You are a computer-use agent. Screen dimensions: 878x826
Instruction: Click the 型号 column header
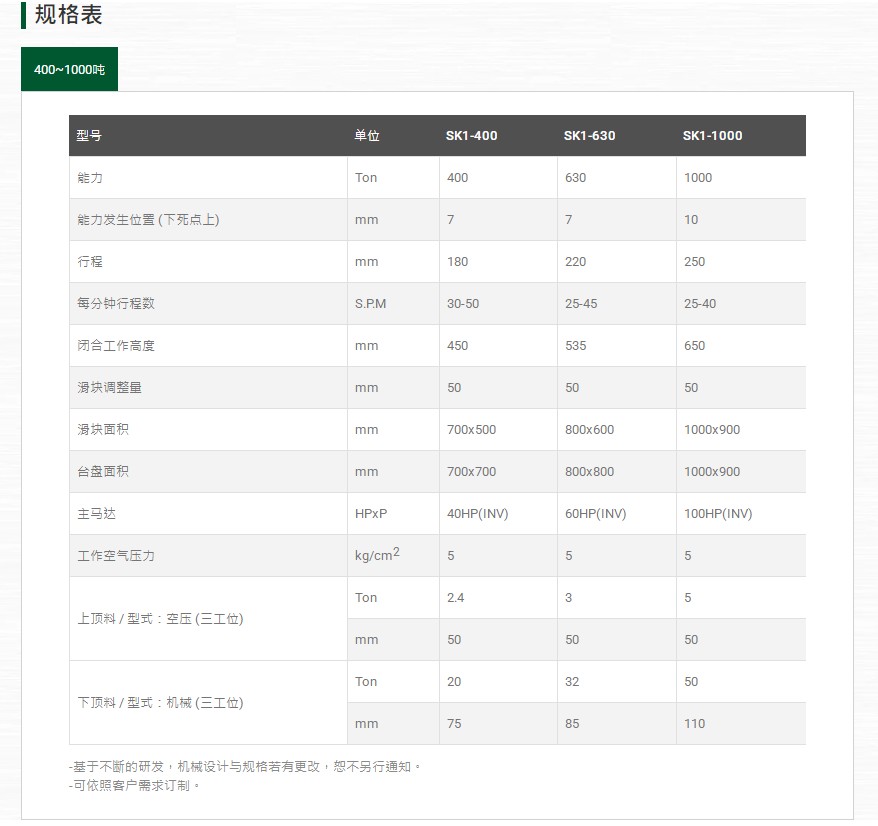[89, 136]
